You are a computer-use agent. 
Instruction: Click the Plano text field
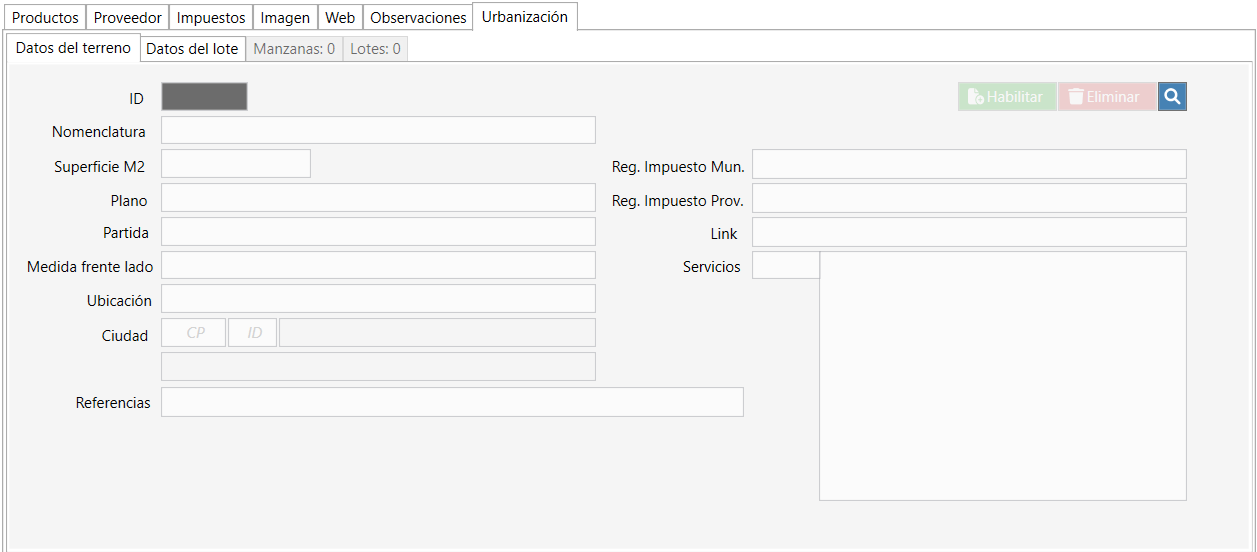tap(378, 198)
